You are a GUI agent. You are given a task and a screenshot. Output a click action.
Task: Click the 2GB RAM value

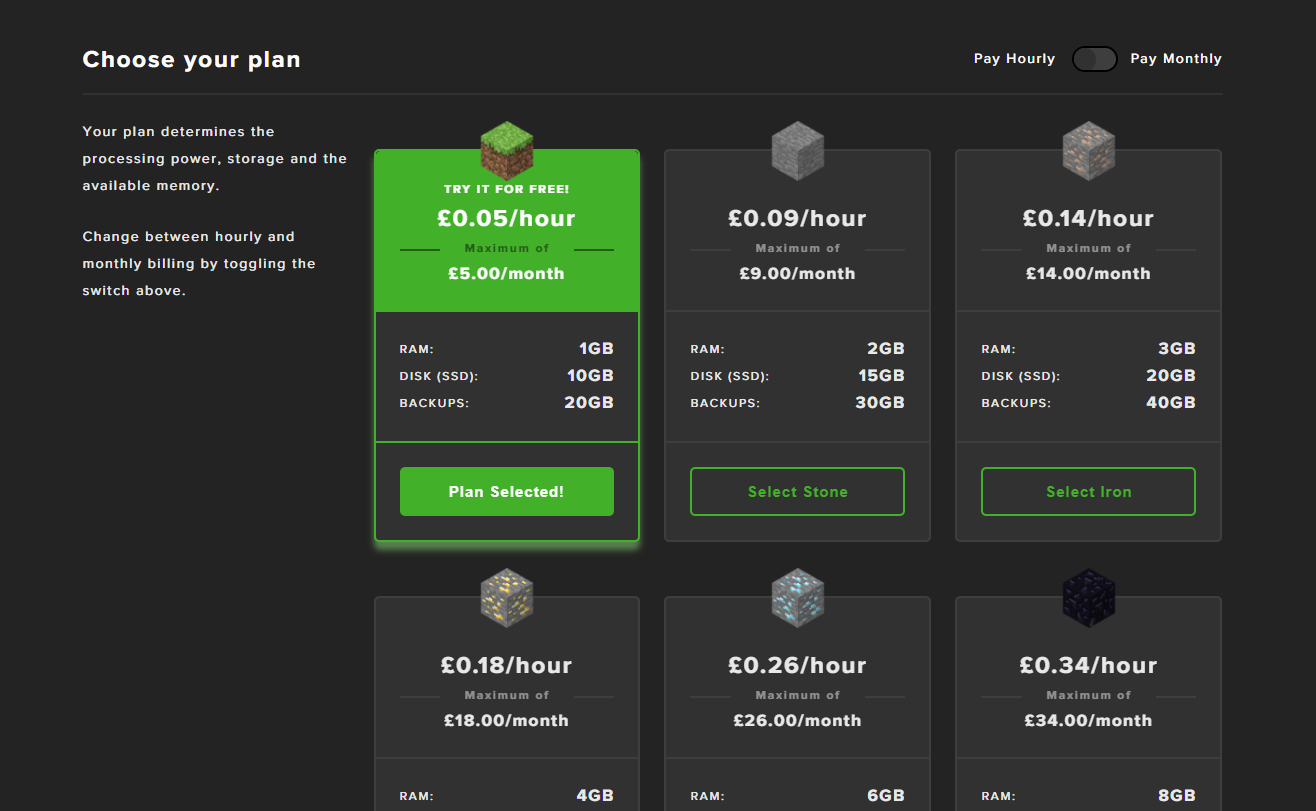pyautogui.click(x=886, y=349)
